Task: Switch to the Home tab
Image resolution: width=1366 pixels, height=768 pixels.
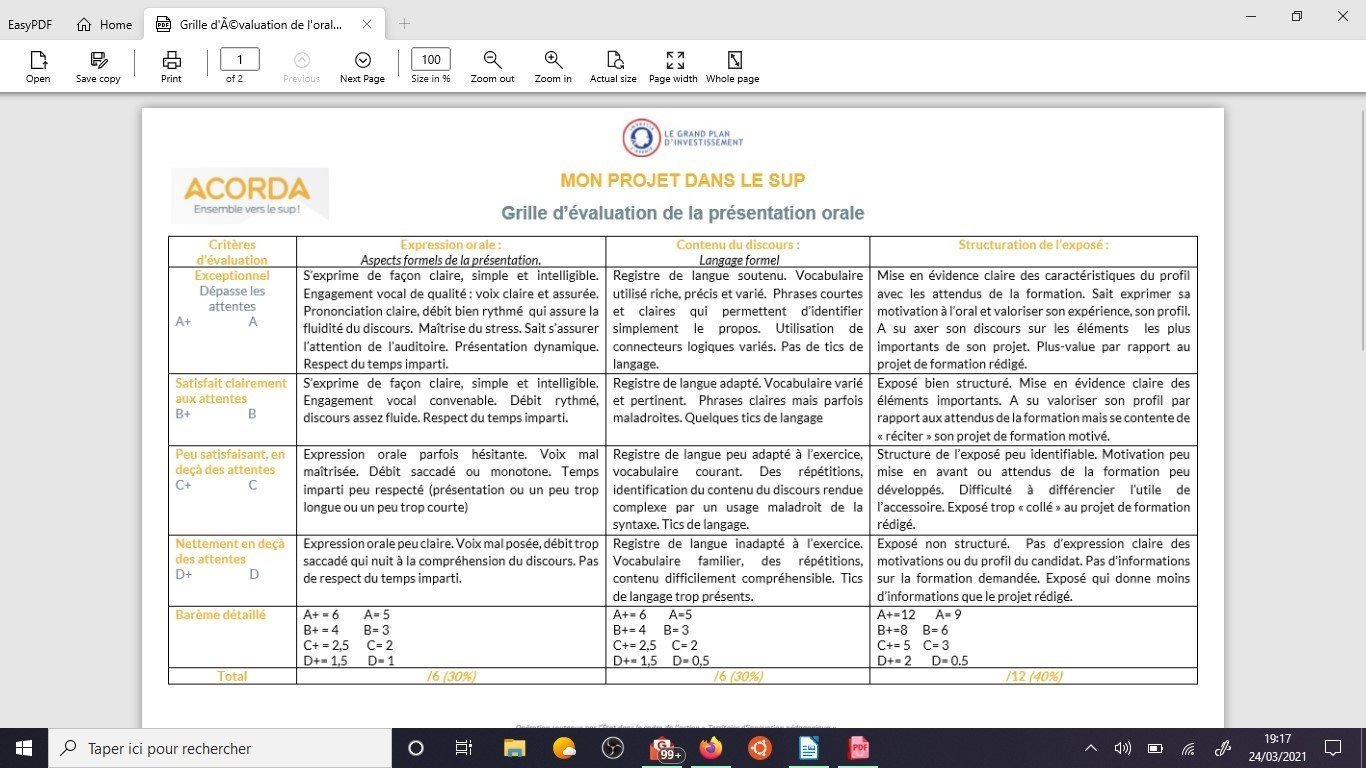Action: click(x=105, y=24)
